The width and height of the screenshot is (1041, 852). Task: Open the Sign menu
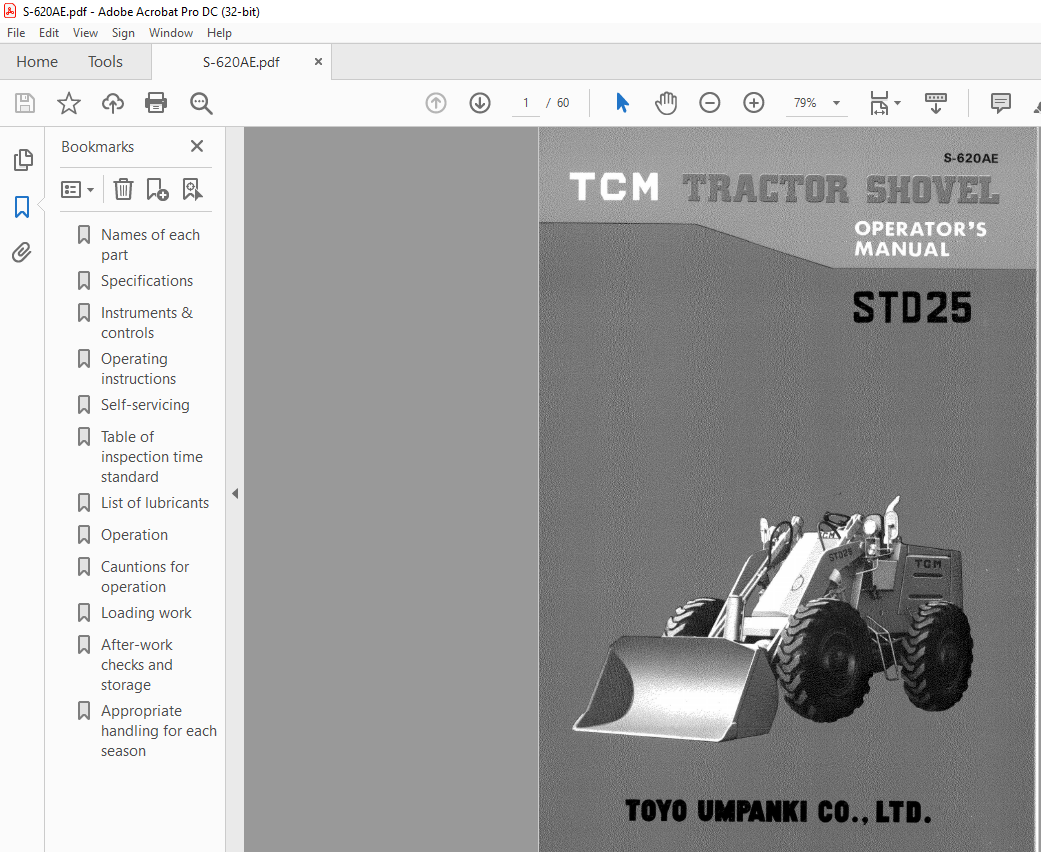pos(123,33)
